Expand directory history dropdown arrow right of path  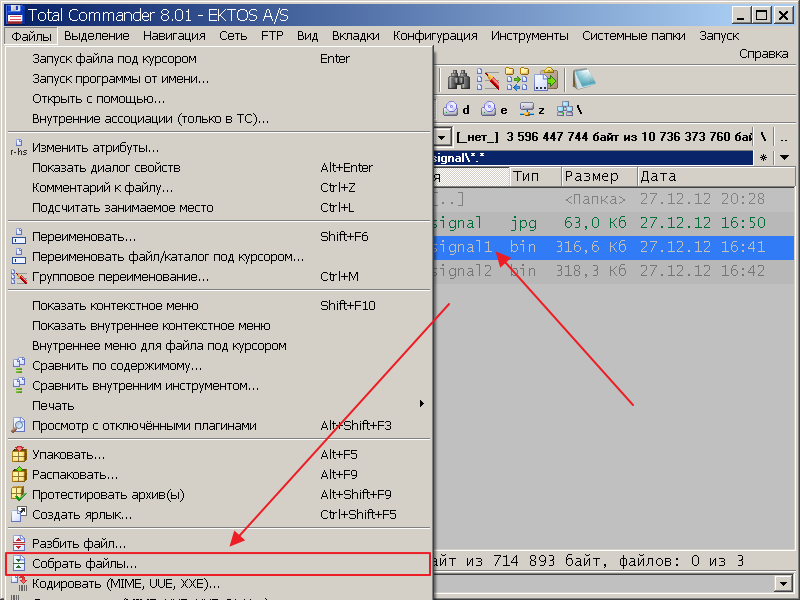784,157
